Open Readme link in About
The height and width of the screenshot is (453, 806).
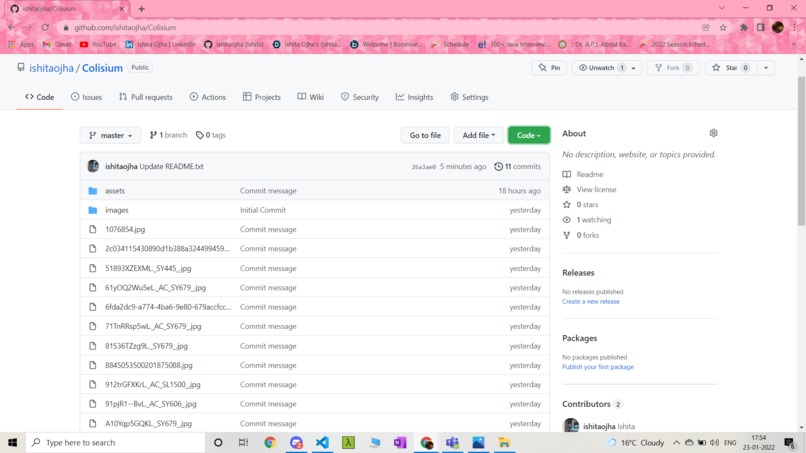tap(590, 174)
